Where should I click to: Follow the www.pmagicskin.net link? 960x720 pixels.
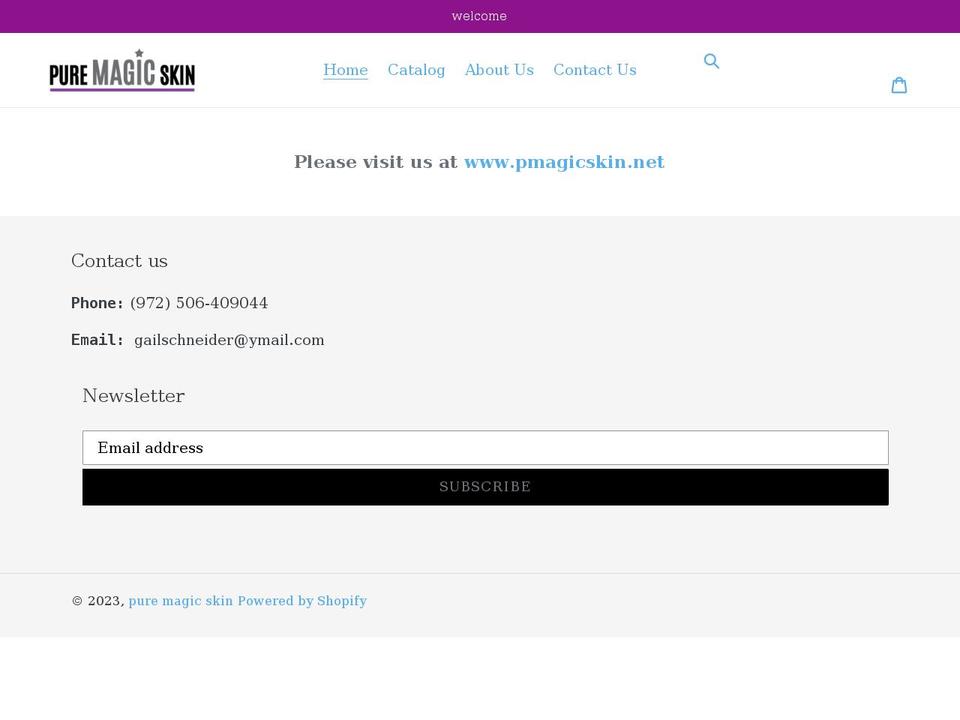[x=564, y=162]
